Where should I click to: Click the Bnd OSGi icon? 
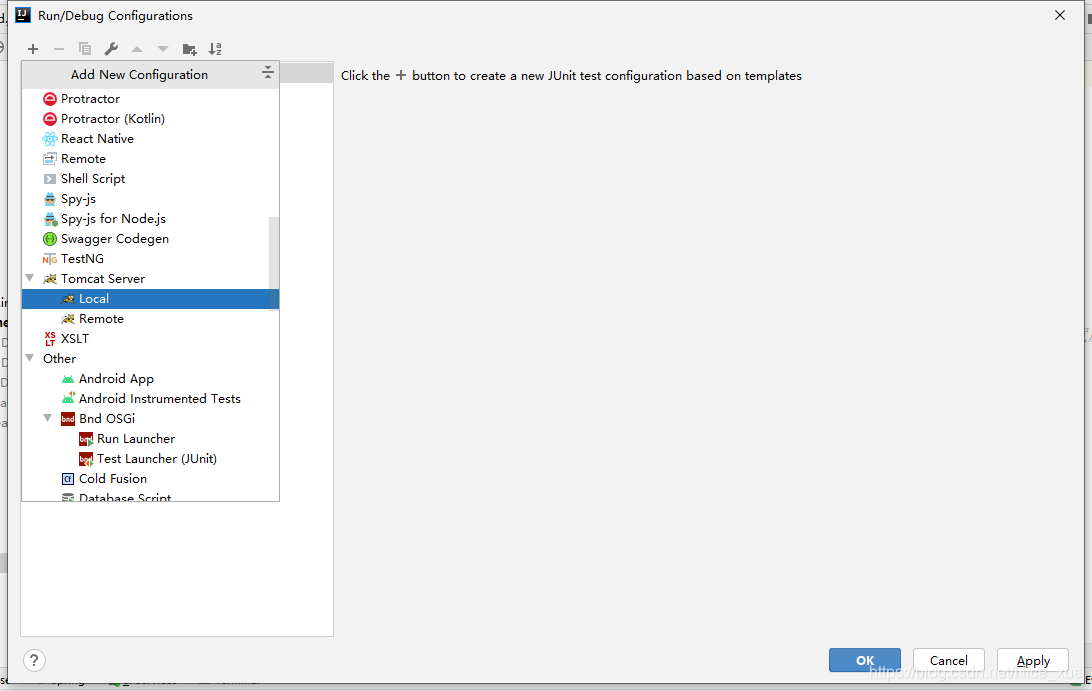click(x=68, y=419)
